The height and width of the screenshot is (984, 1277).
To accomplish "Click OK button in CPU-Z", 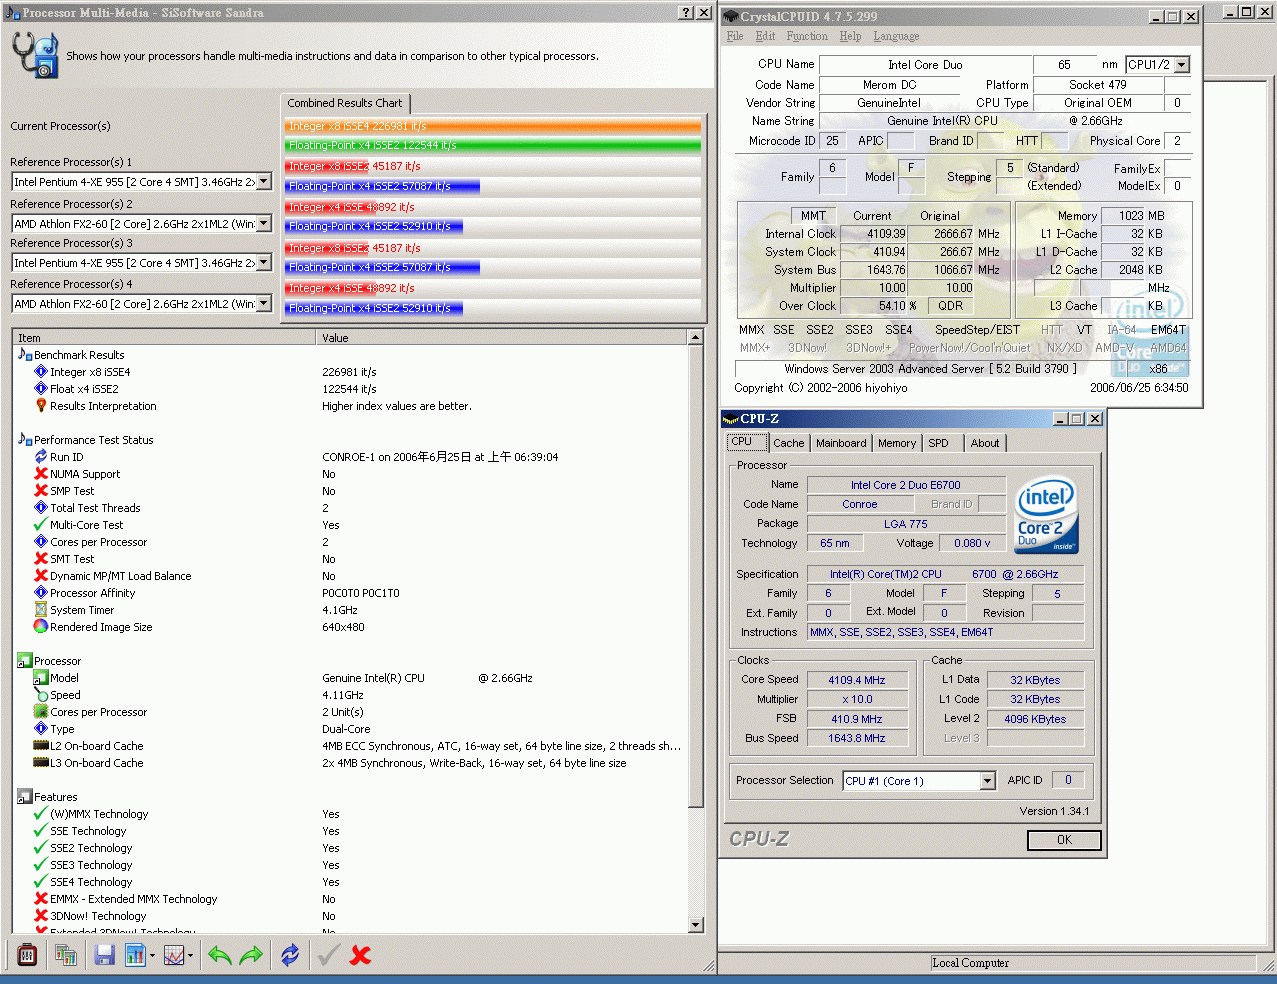I will pyautogui.click(x=1064, y=840).
